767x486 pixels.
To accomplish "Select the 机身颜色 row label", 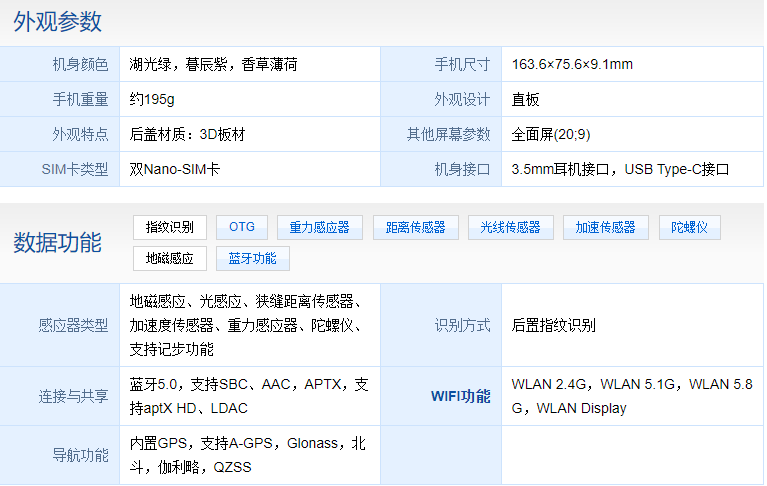I will point(80,64).
